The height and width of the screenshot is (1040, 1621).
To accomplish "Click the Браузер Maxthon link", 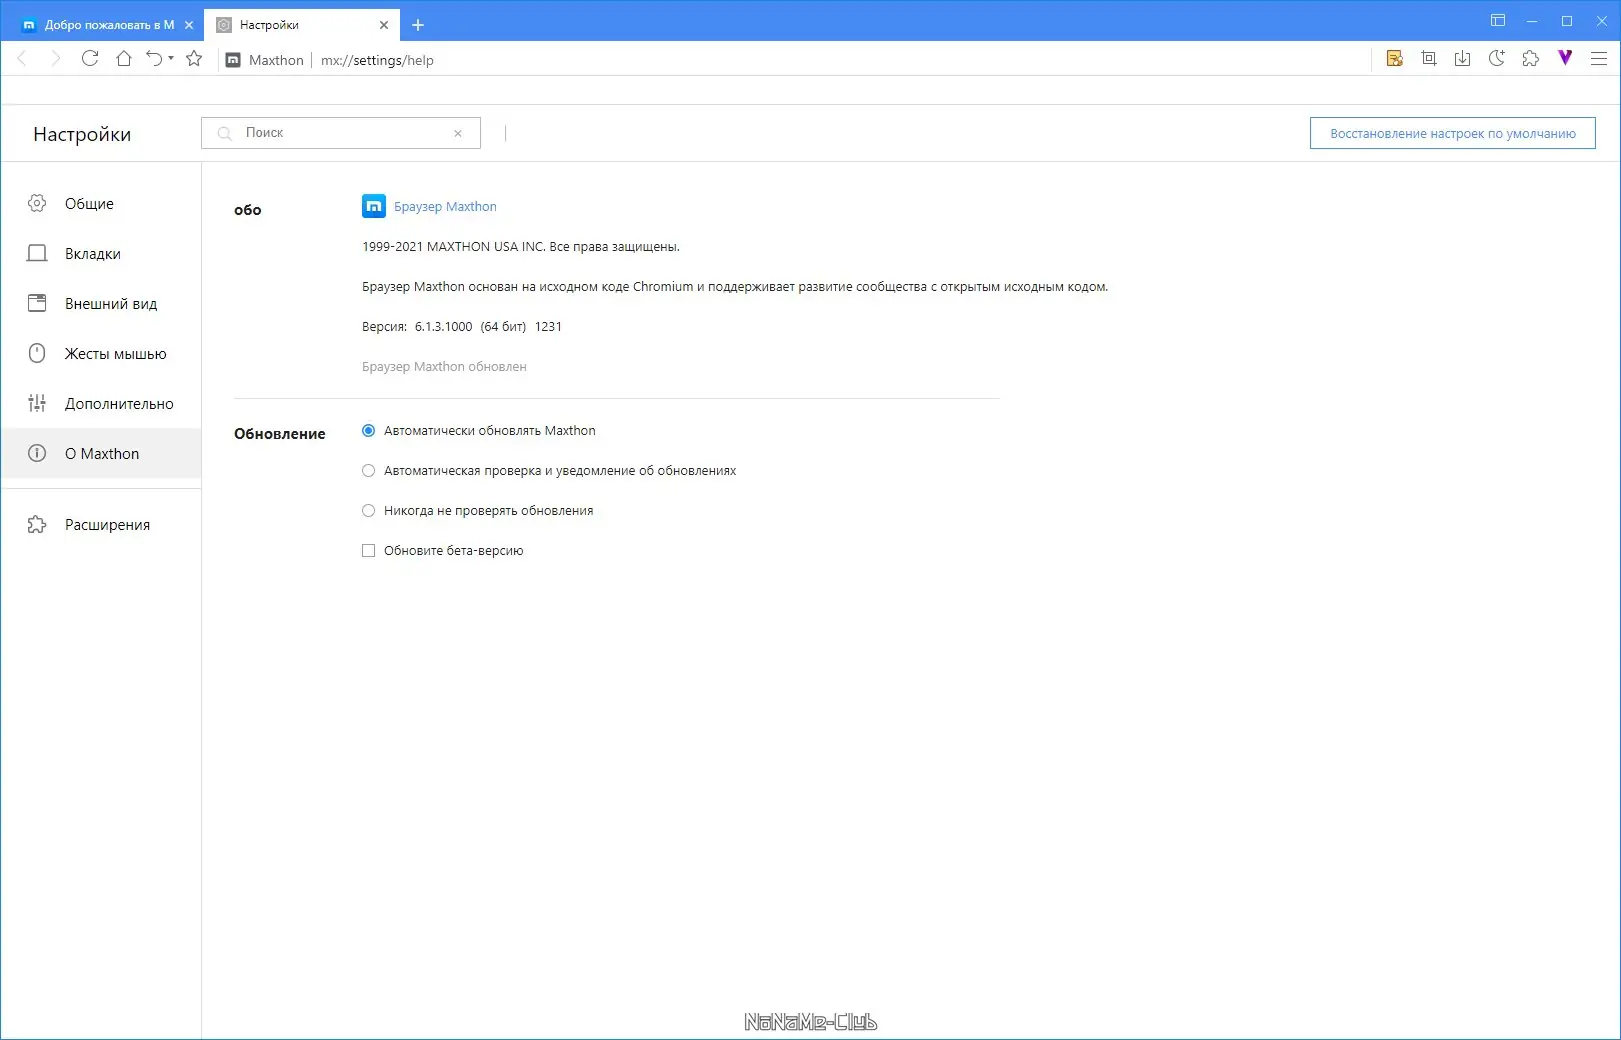I will pyautogui.click(x=445, y=207).
